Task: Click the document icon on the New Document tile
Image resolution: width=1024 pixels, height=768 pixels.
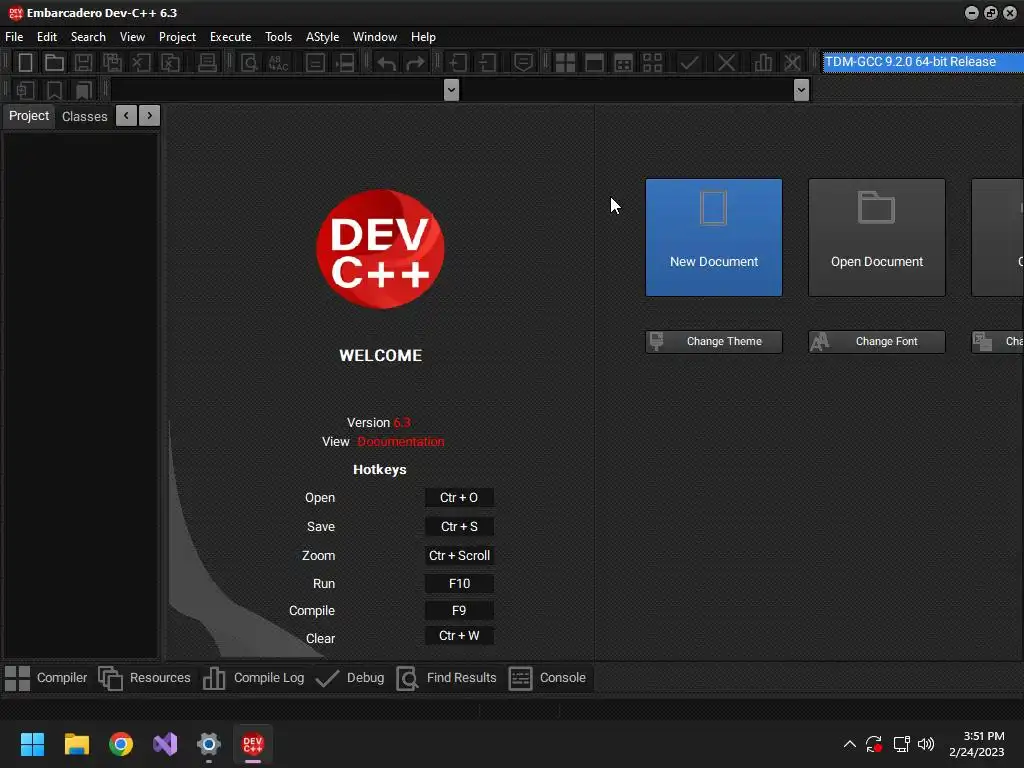Action: (x=713, y=208)
